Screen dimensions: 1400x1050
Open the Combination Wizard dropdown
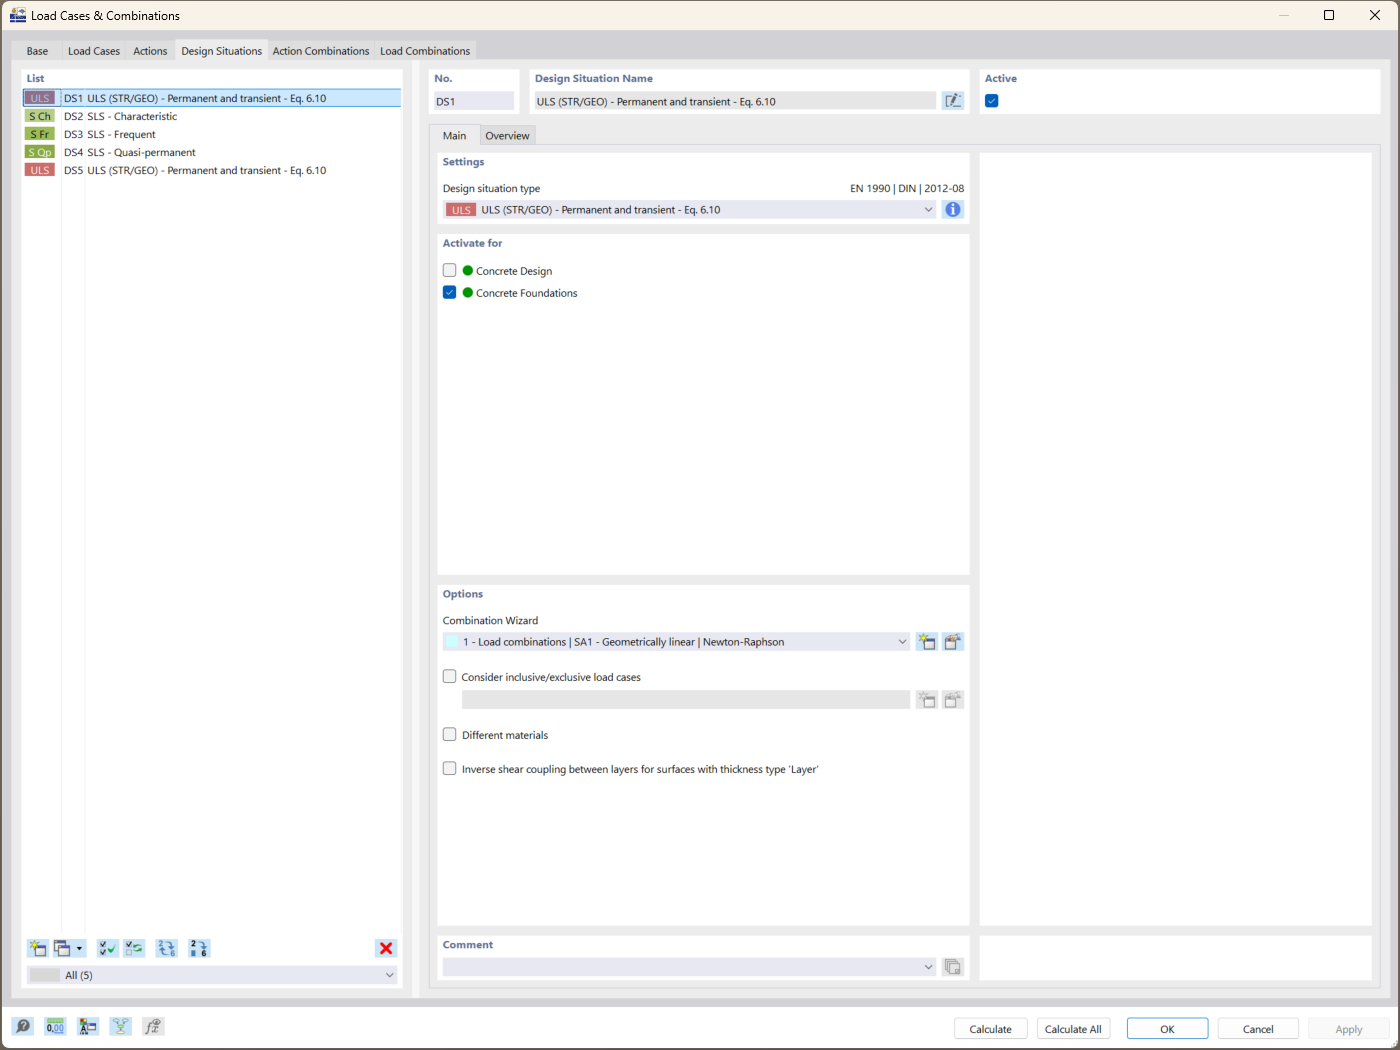coord(902,641)
